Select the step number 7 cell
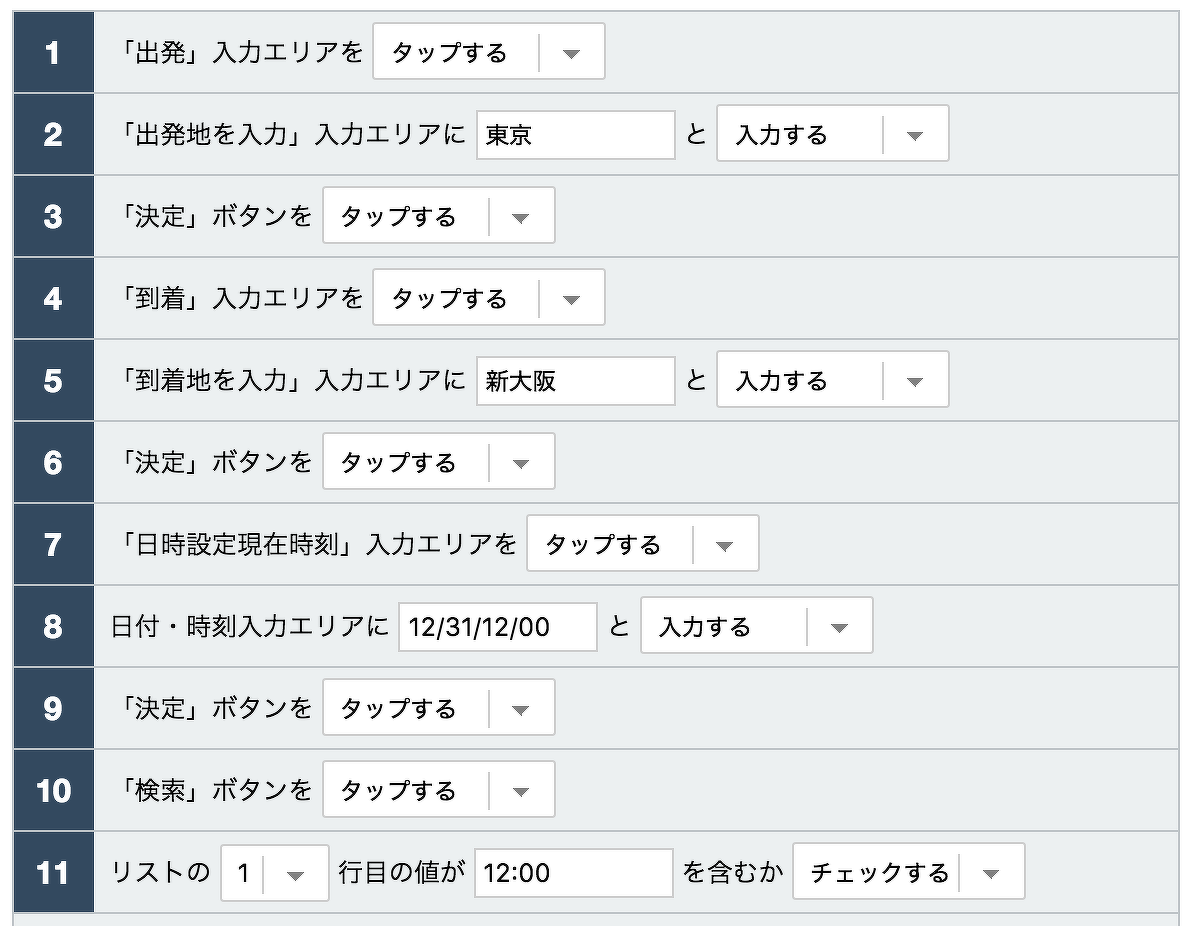1190x926 pixels. [x=53, y=543]
